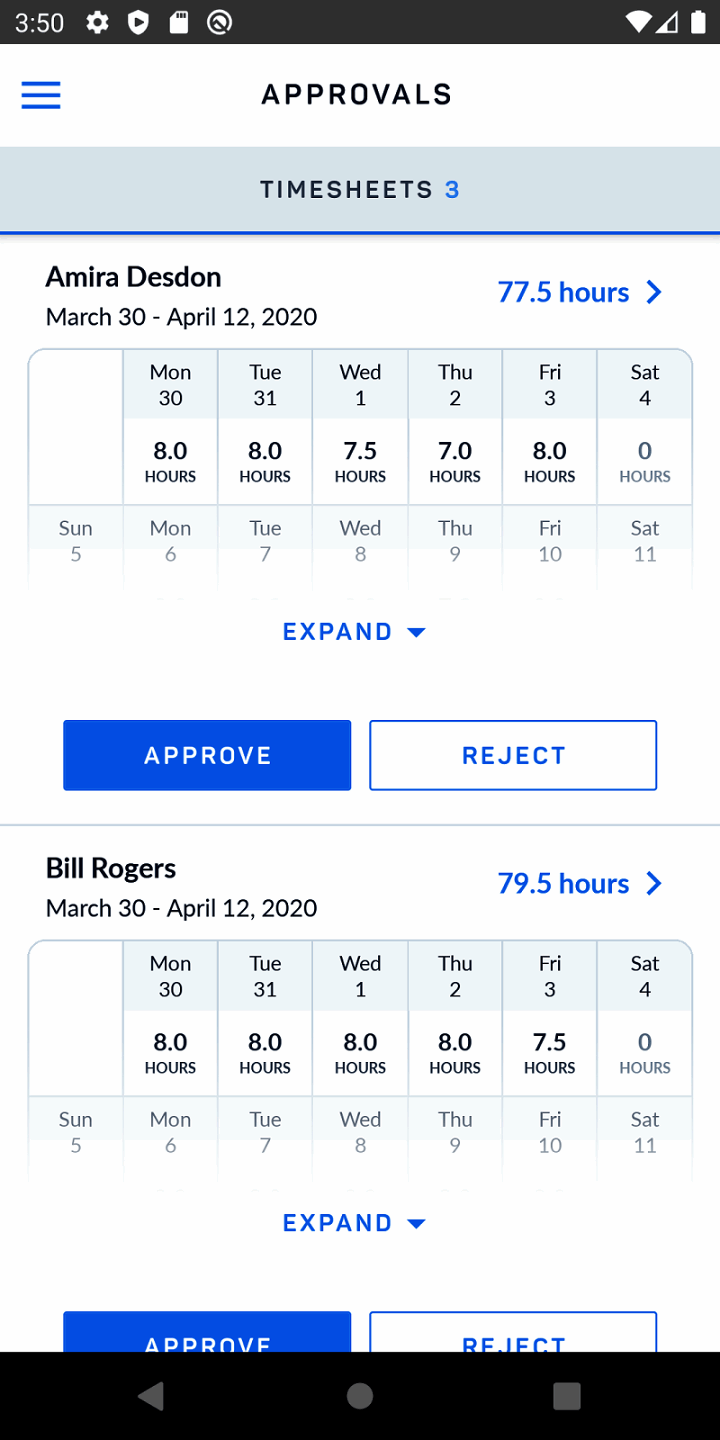Screen dimensions: 720x1440
Task: Select the Timesheets 3 tab
Action: tap(360, 190)
